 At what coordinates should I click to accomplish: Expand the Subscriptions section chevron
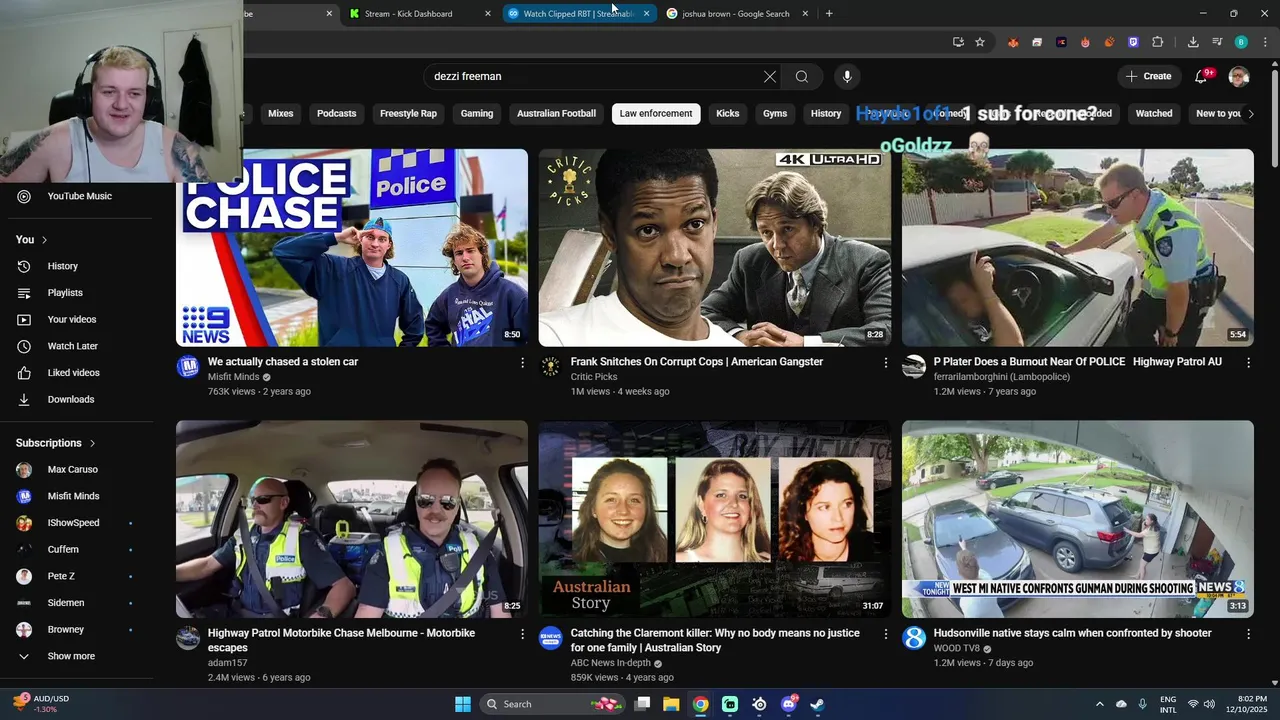[x=93, y=443]
